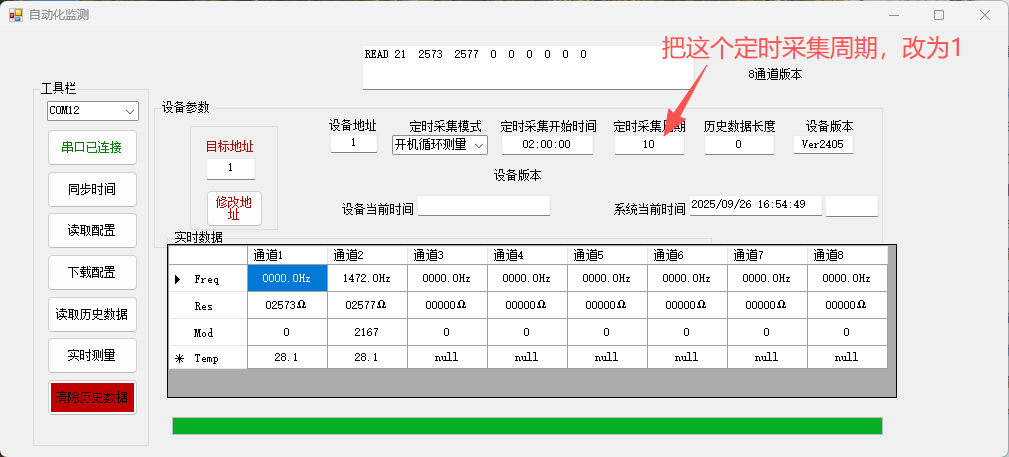Click the 设备当前时间 text box
Viewport: 1009px width, 457px height.
[484, 206]
